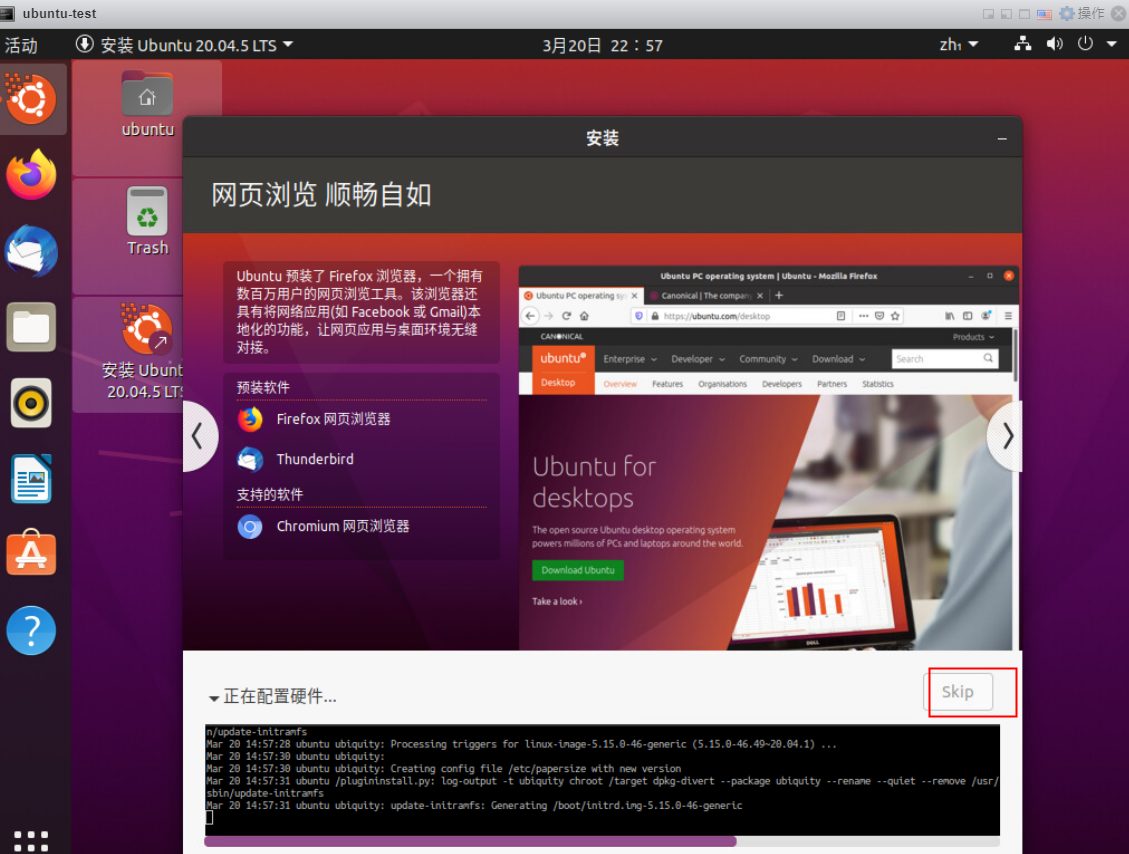This screenshot has width=1129, height=854.
Task: Launch Firefox from the dock
Action: coord(31,175)
